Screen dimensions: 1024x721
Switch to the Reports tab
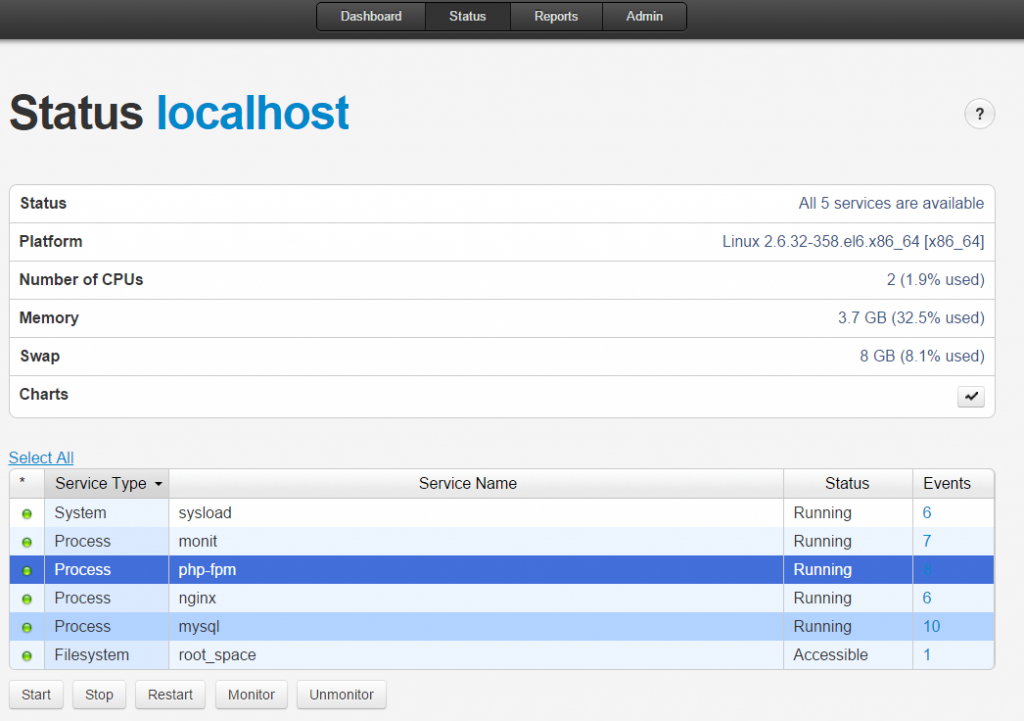556,17
